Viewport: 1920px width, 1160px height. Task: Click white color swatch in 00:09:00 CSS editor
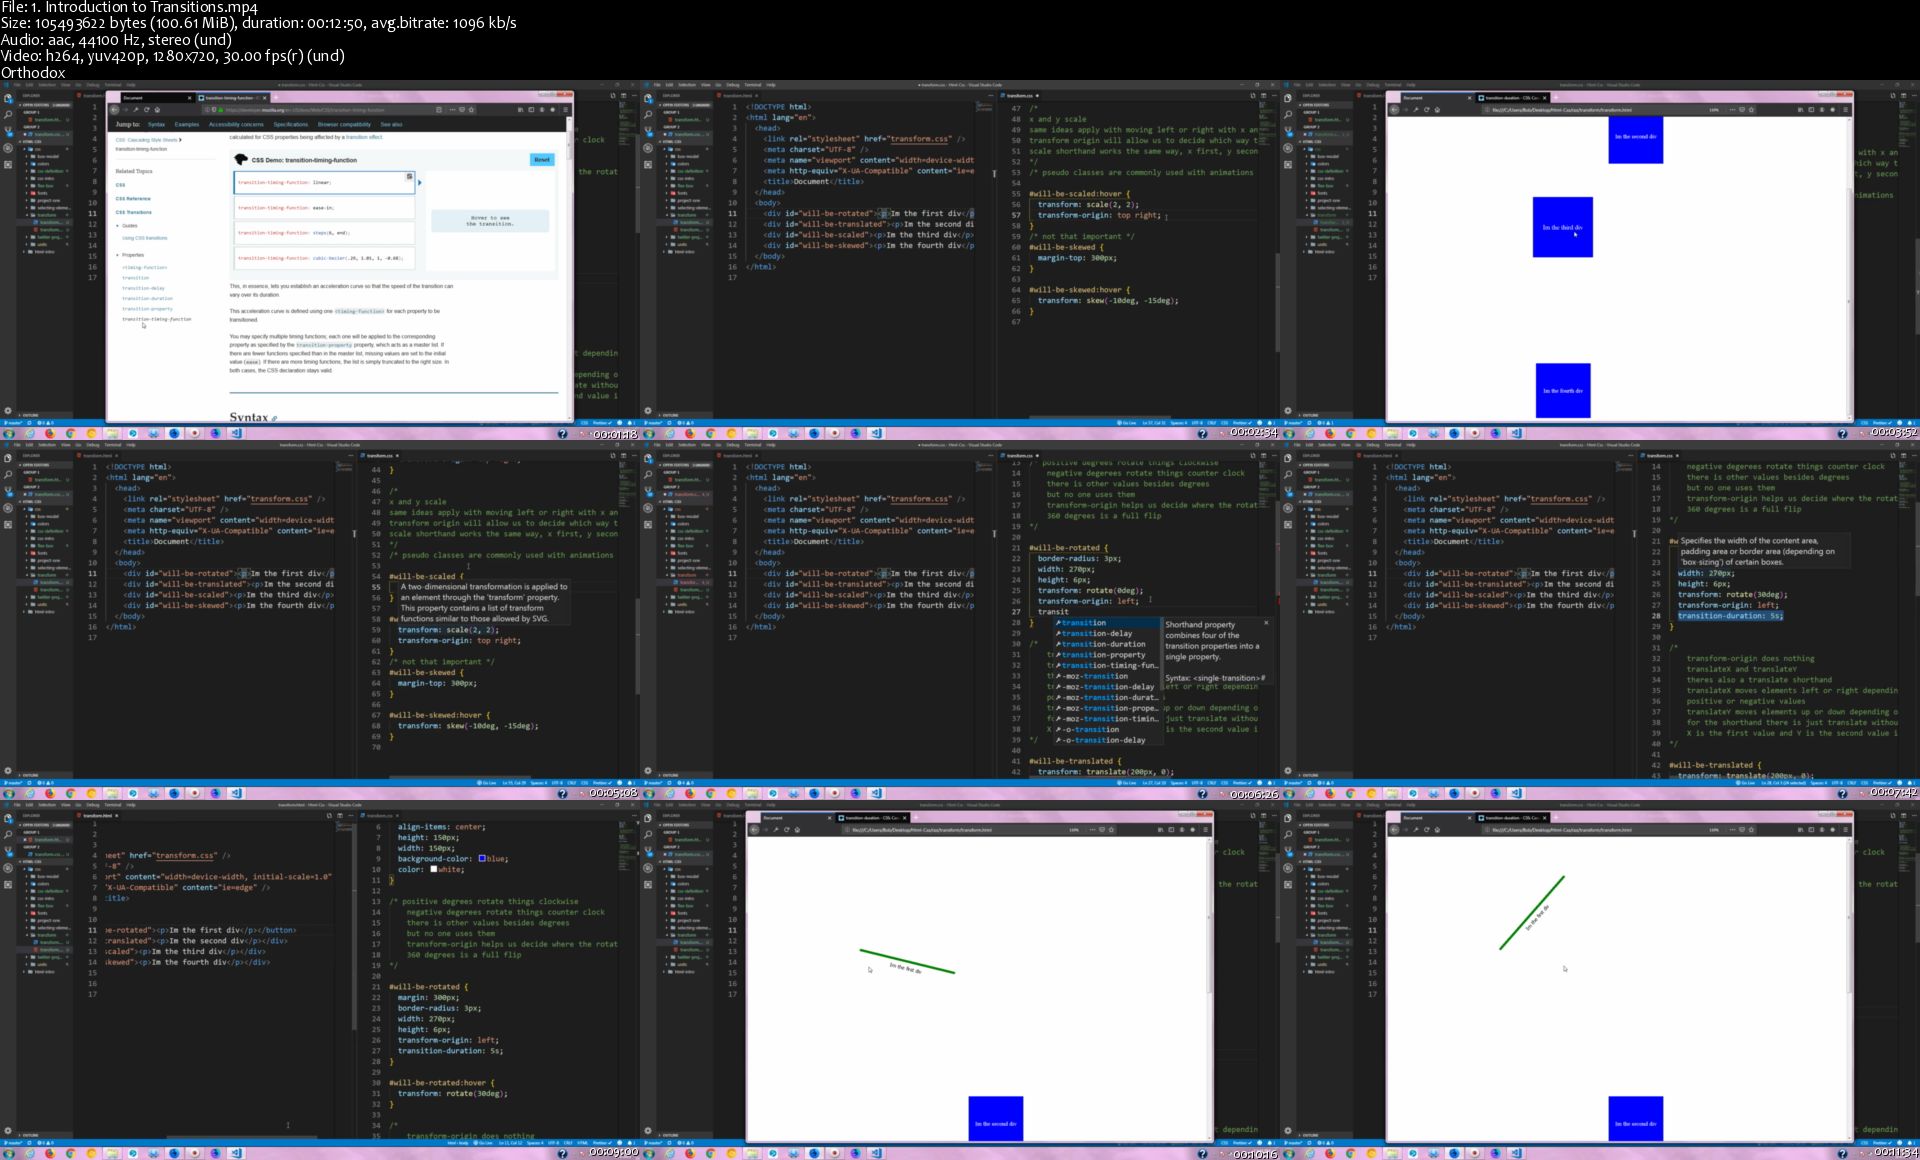(x=433, y=869)
